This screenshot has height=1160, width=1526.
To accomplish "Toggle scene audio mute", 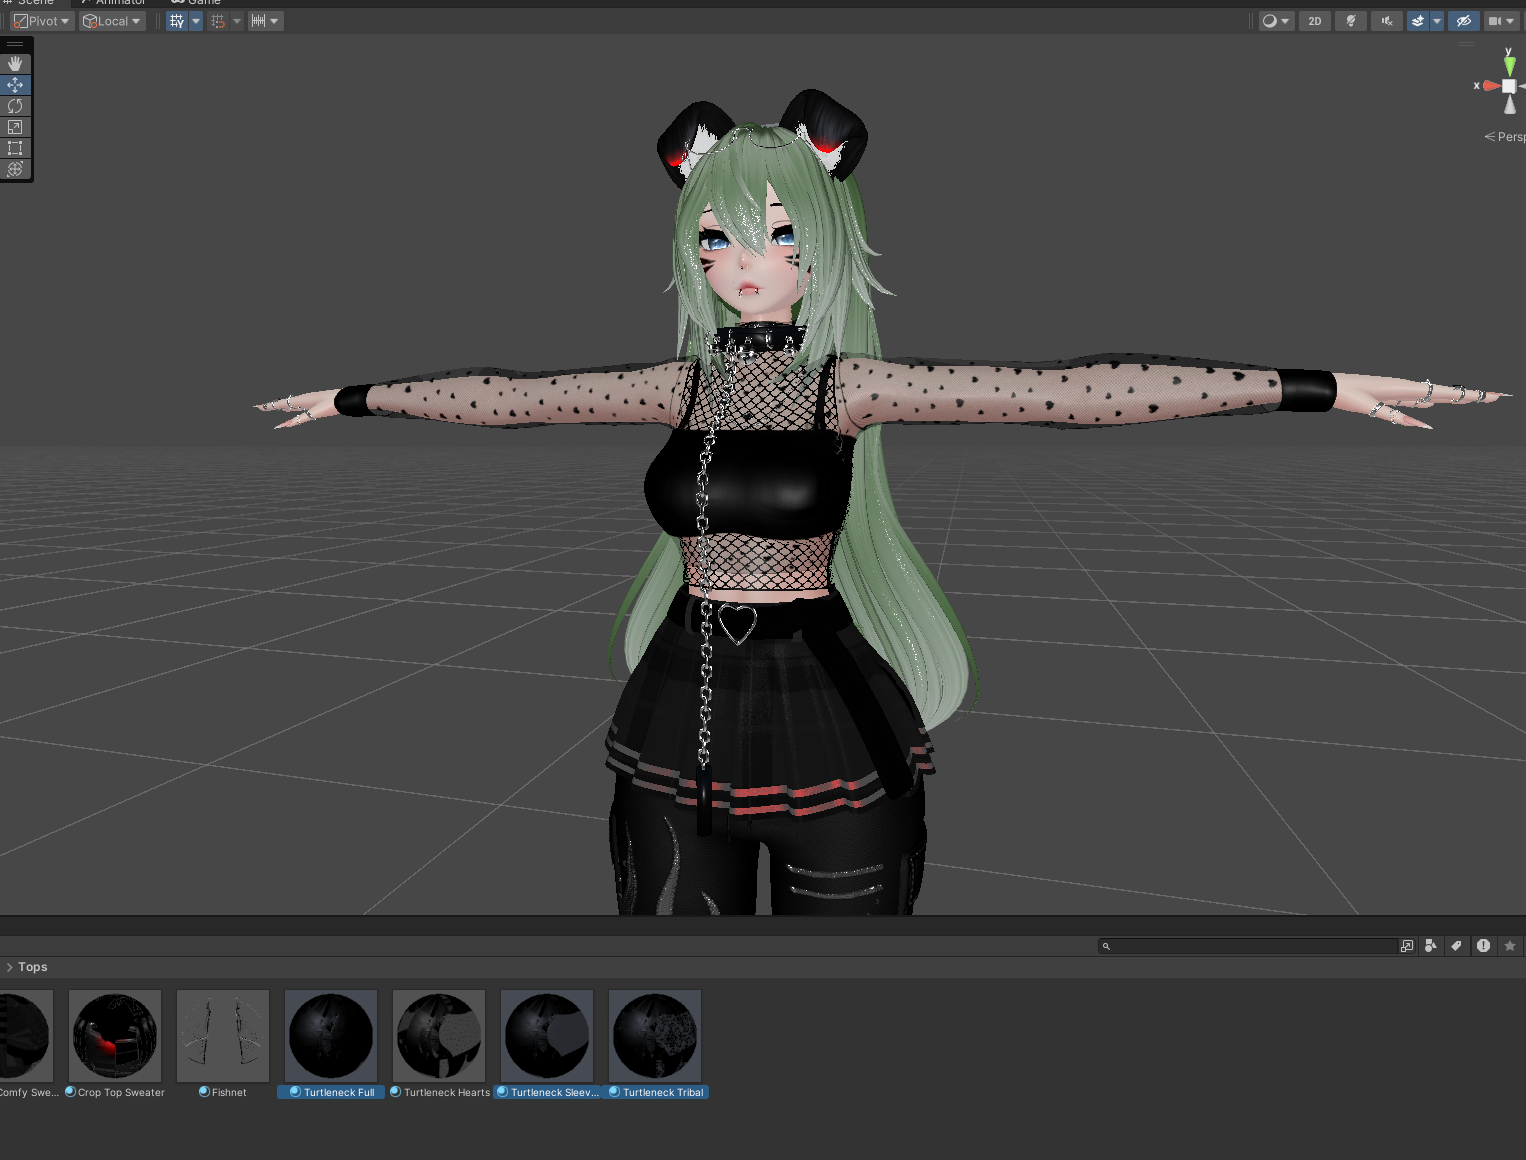I will (x=1386, y=21).
